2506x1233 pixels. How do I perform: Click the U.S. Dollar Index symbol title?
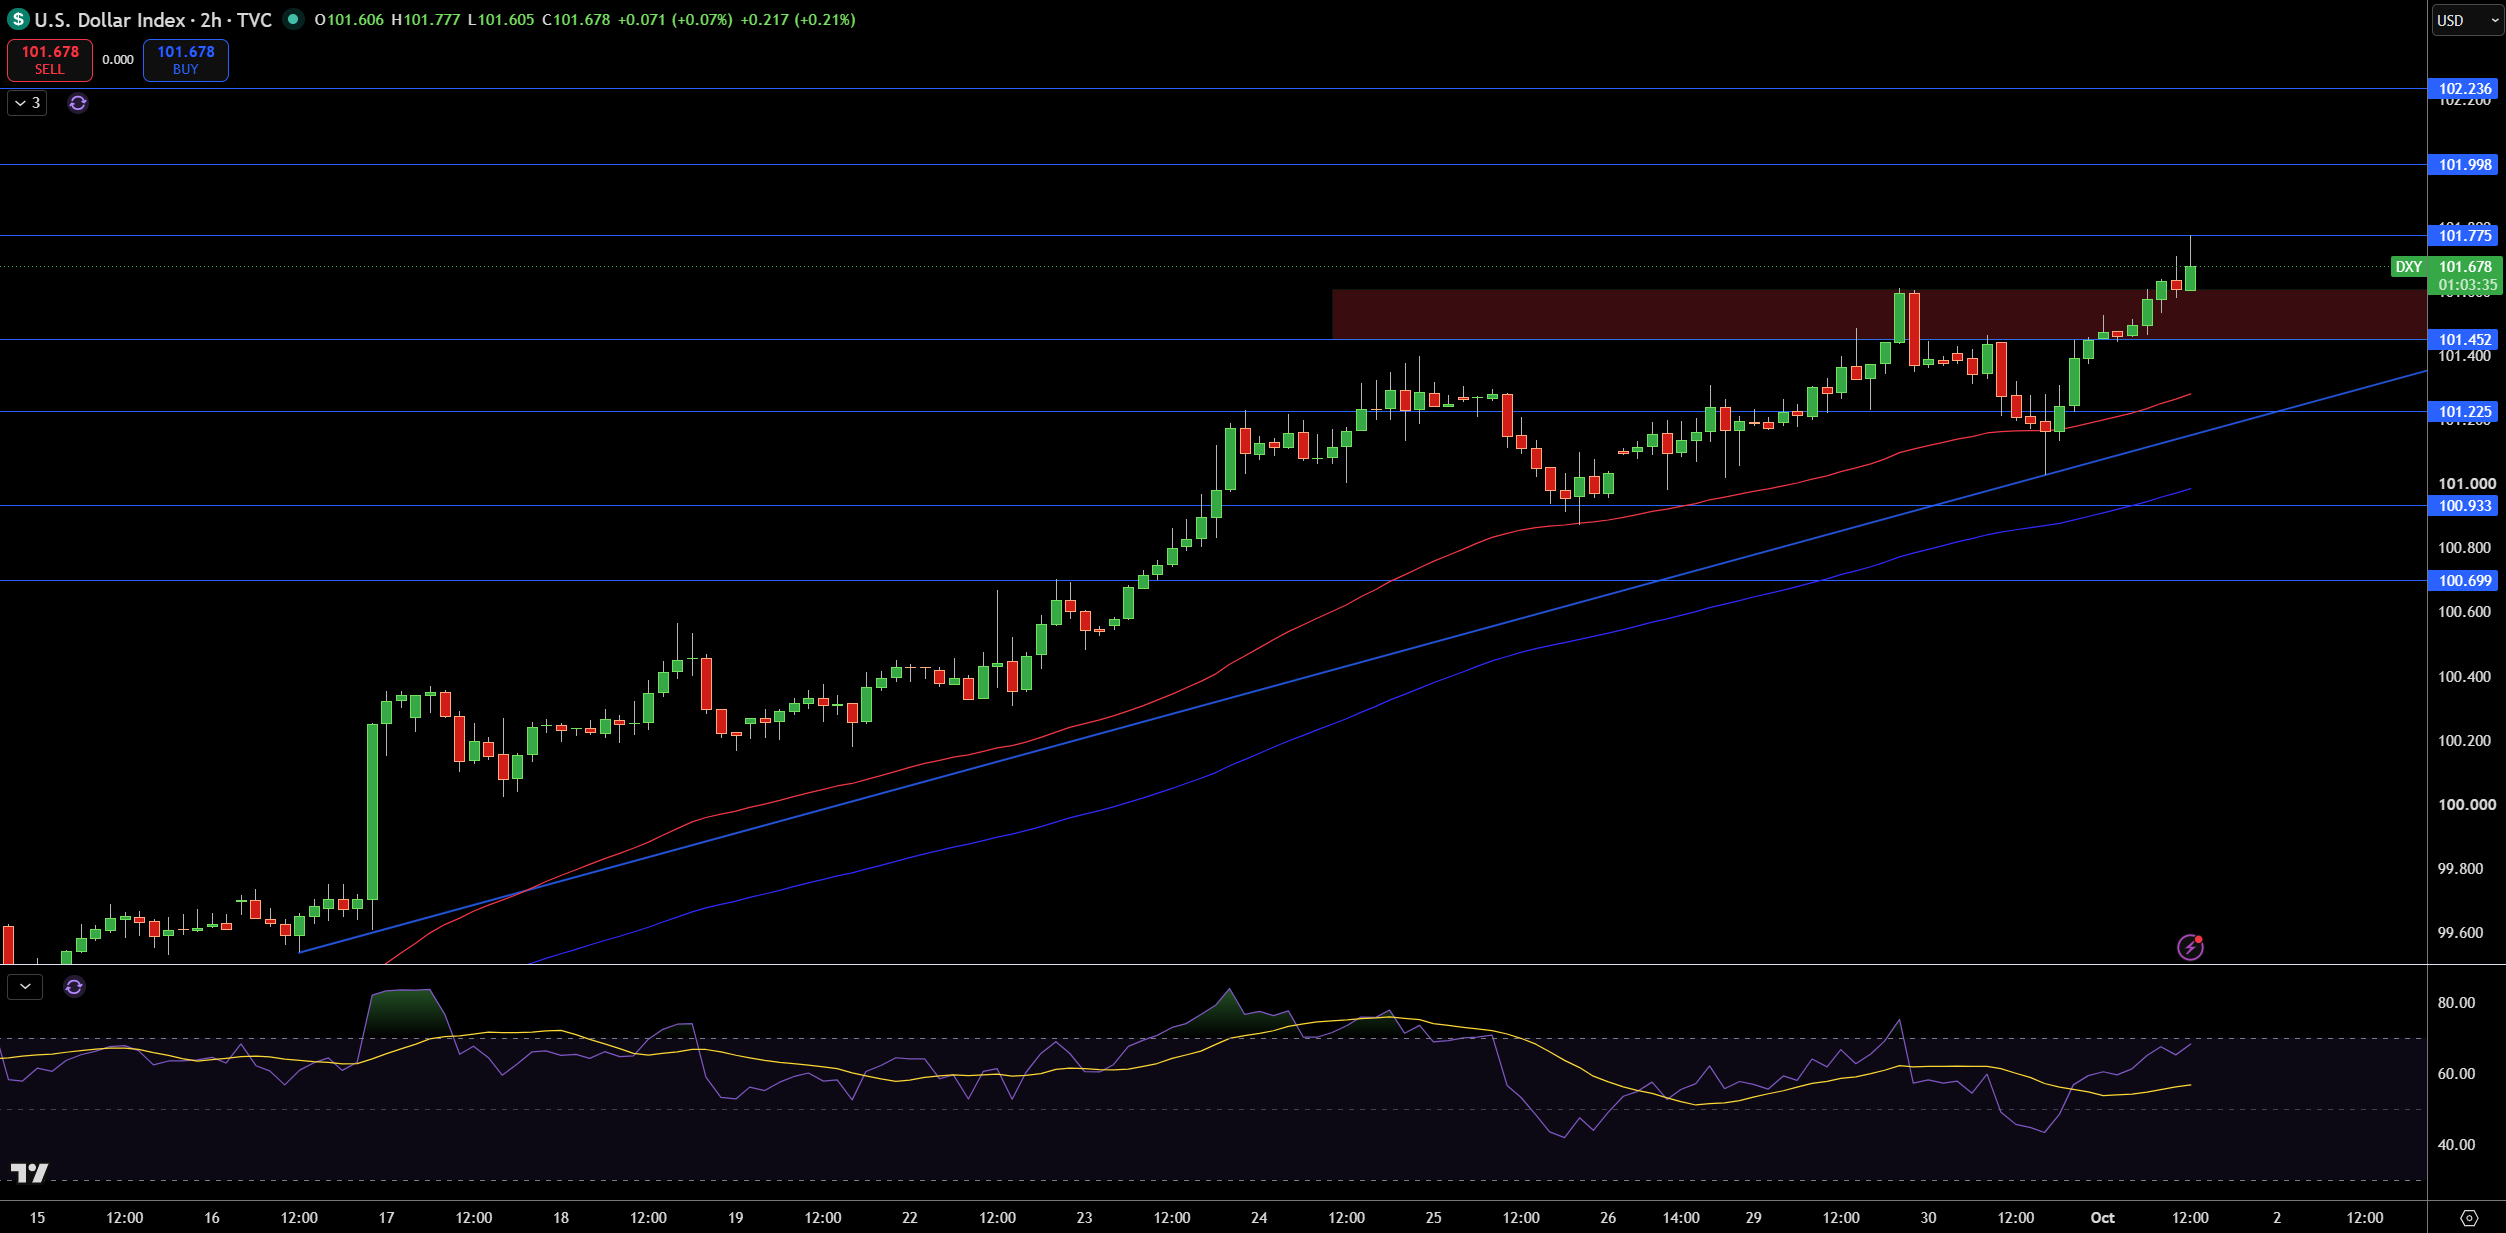click(110, 20)
